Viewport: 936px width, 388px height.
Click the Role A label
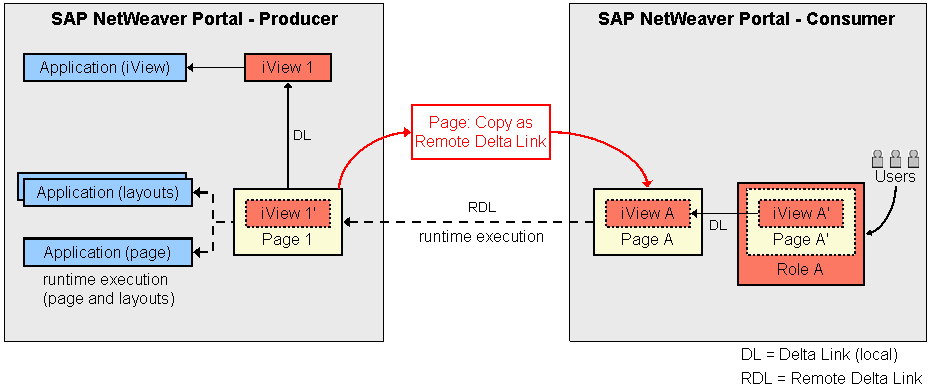tap(800, 269)
